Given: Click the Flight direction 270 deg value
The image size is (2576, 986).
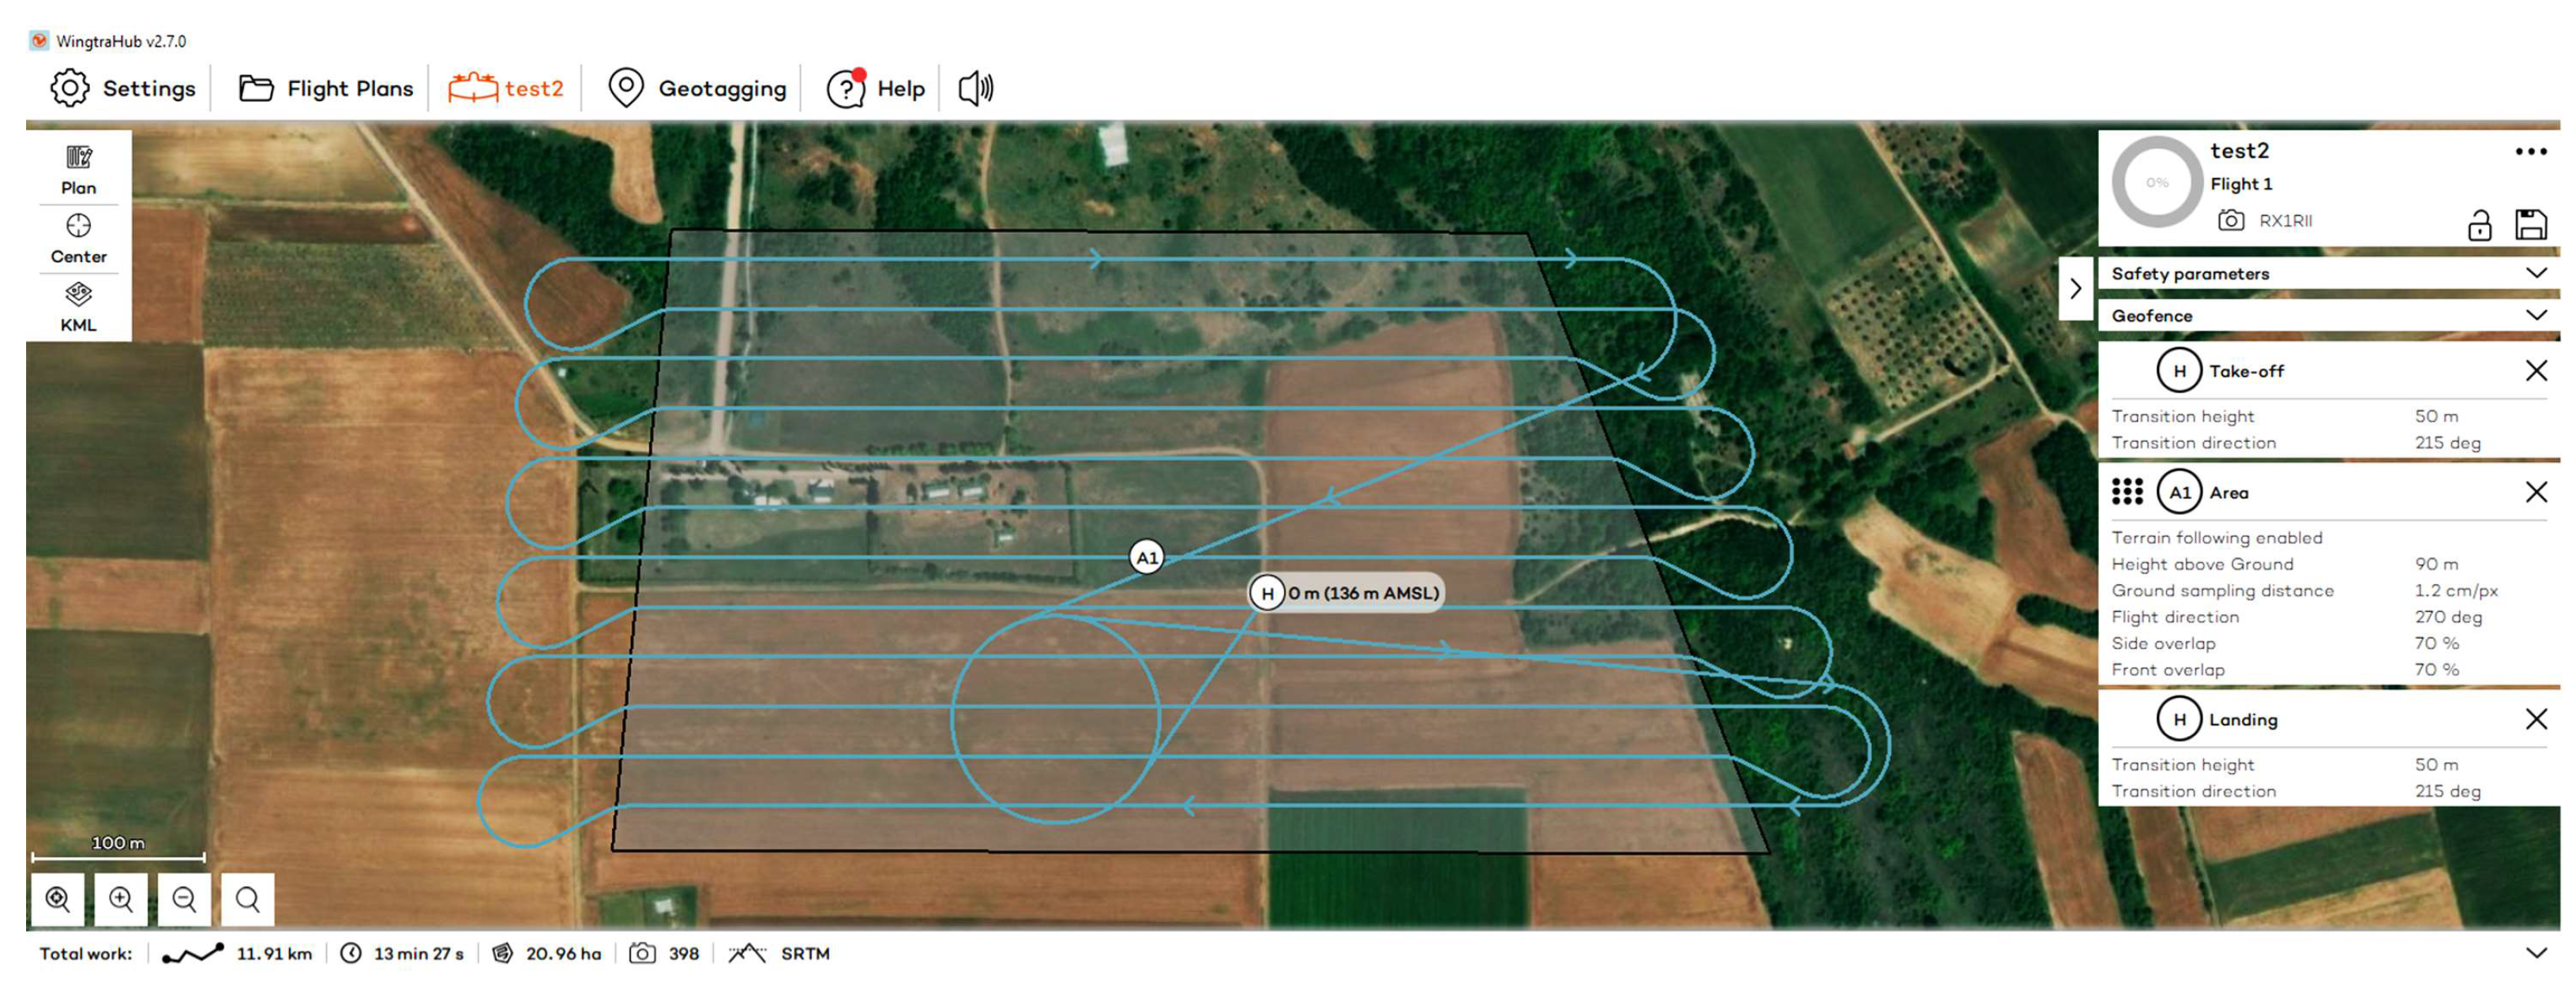Looking at the screenshot, I should pos(2448,617).
